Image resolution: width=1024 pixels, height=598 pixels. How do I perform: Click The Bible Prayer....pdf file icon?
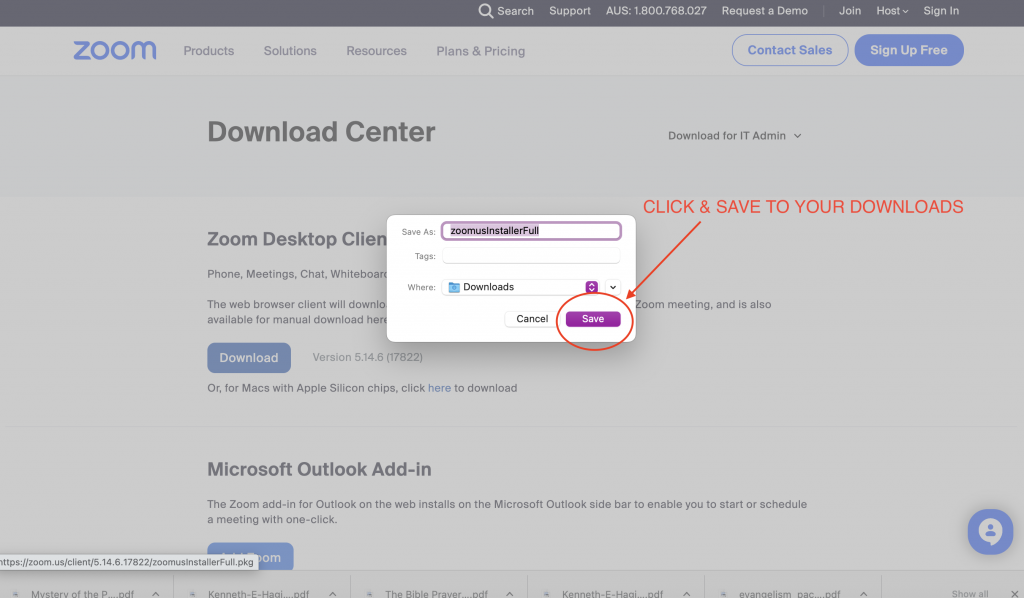click(x=370, y=594)
